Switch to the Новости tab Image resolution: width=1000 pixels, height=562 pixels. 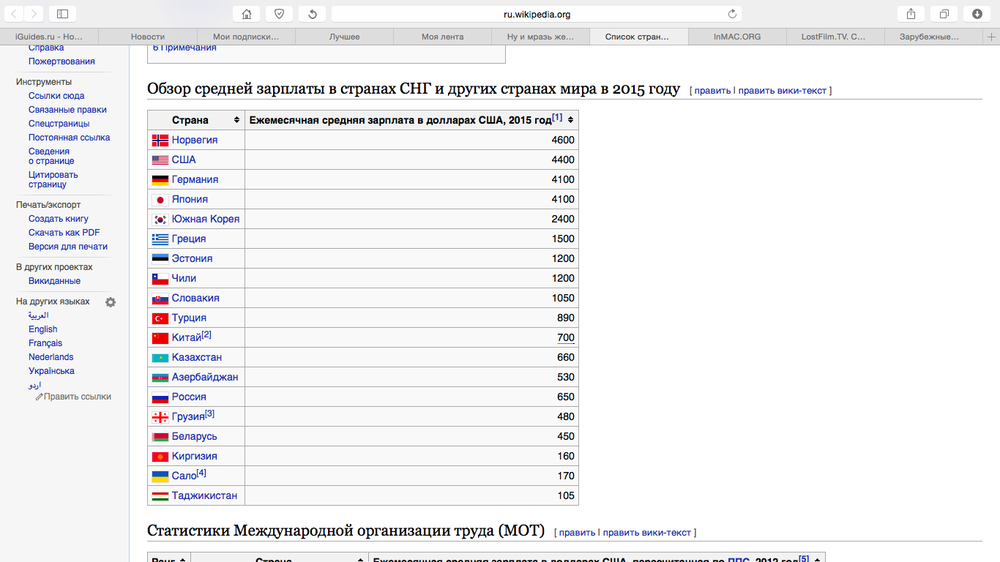point(148,37)
